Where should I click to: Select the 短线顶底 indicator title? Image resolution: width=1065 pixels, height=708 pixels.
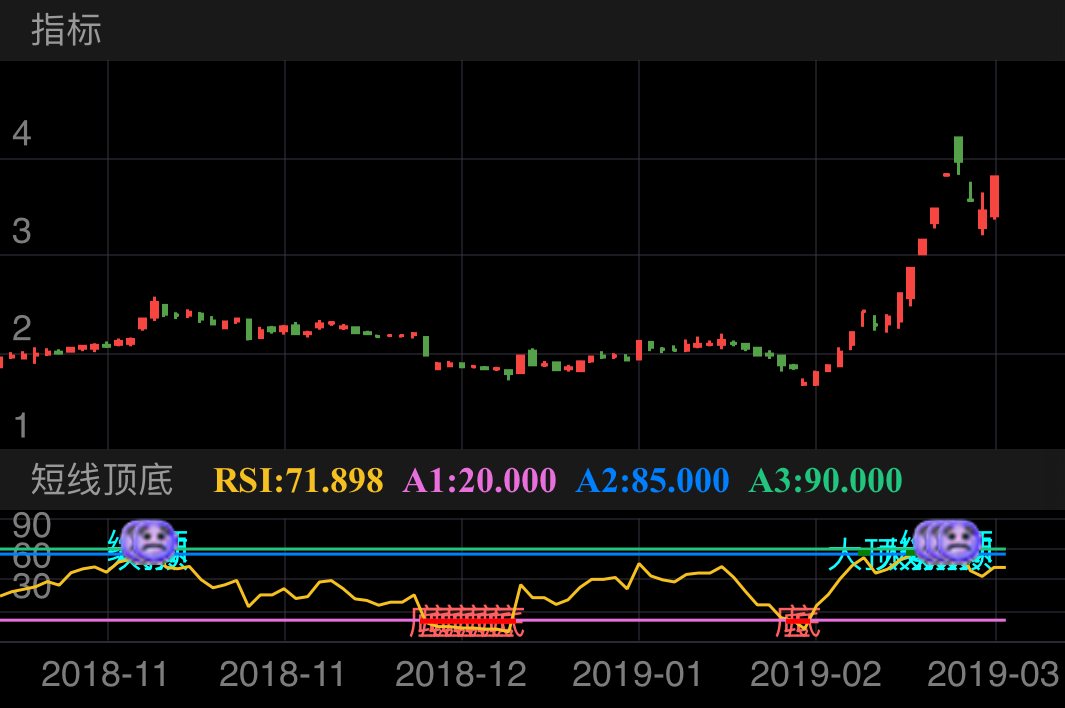tap(102, 480)
